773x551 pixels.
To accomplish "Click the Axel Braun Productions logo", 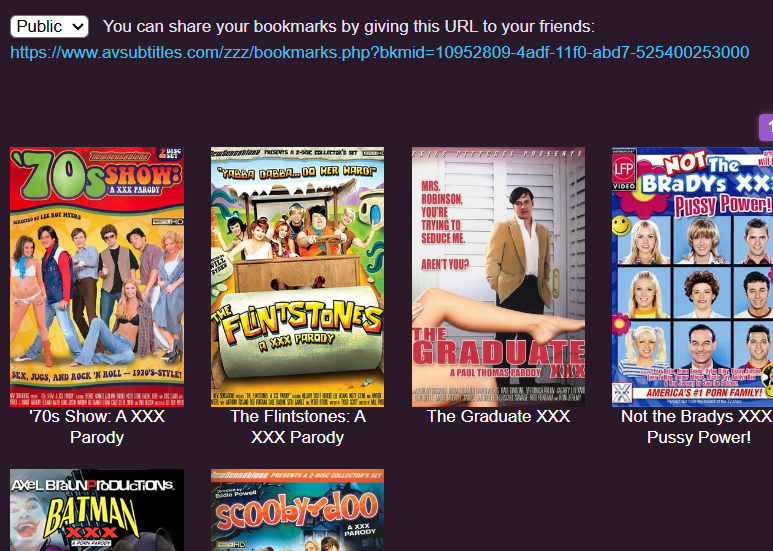I will (93, 485).
